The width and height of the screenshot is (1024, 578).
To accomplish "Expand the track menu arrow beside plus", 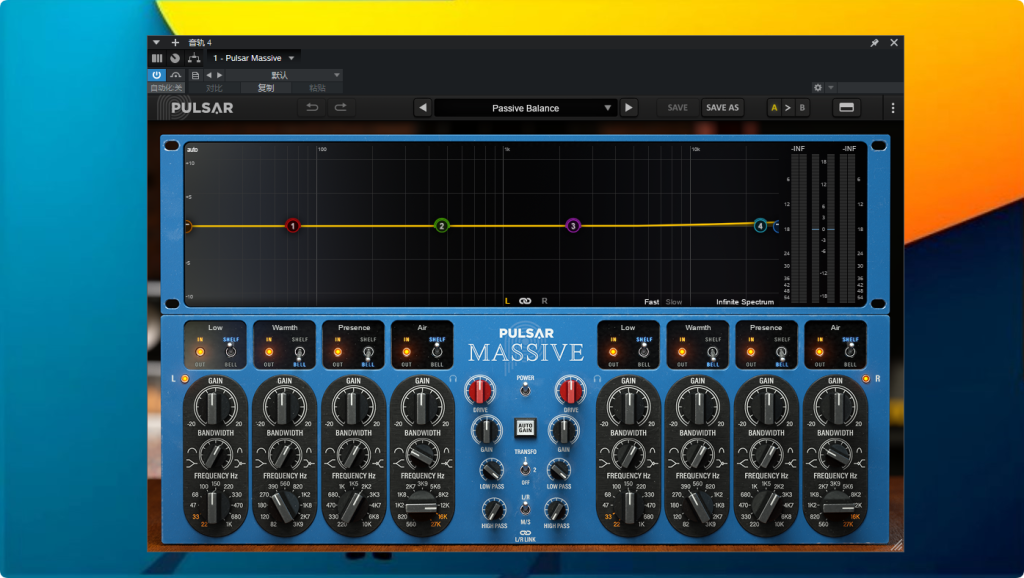I will (x=157, y=42).
